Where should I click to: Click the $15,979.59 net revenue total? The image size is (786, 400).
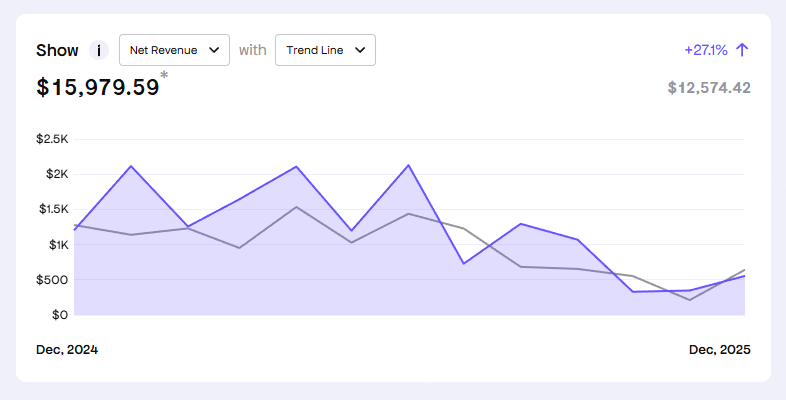pyautogui.click(x=98, y=87)
